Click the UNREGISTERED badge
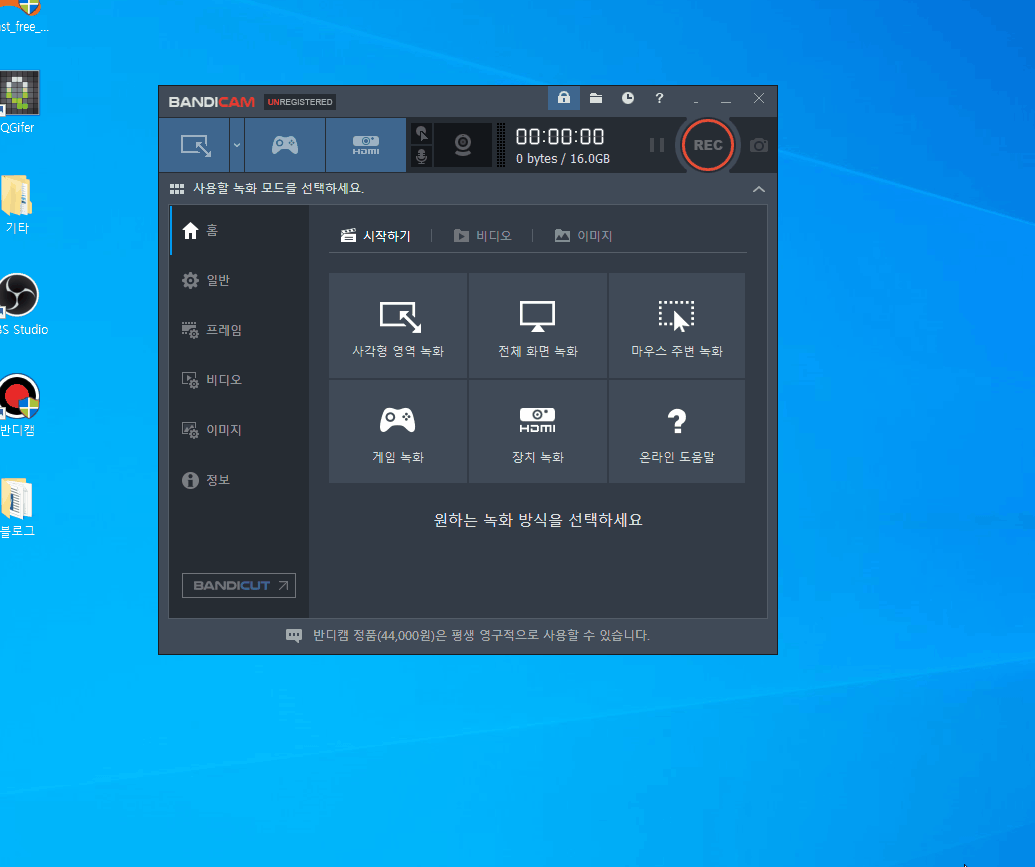 point(300,102)
